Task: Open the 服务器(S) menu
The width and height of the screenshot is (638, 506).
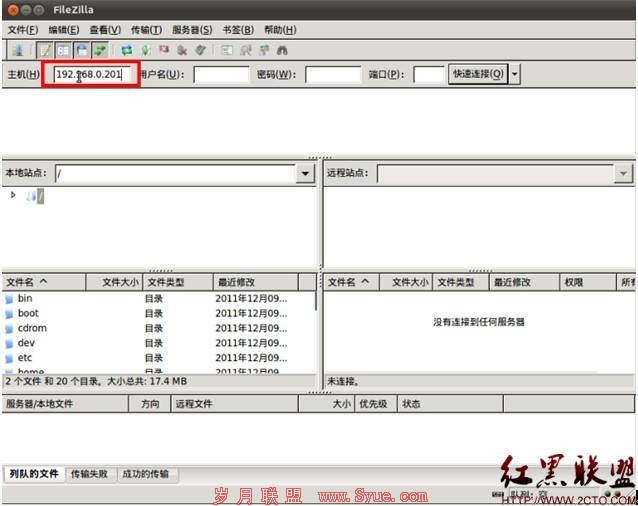Action: point(192,30)
